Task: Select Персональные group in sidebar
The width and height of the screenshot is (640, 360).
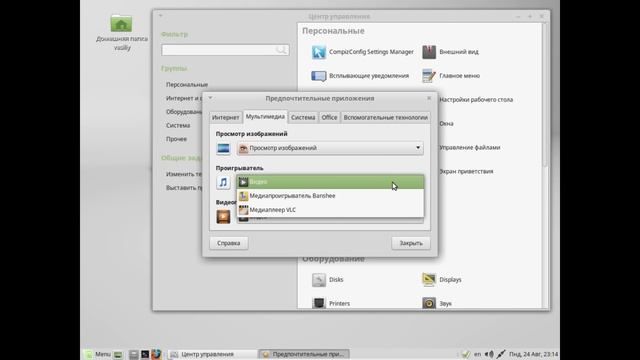Action: pyautogui.click(x=187, y=84)
